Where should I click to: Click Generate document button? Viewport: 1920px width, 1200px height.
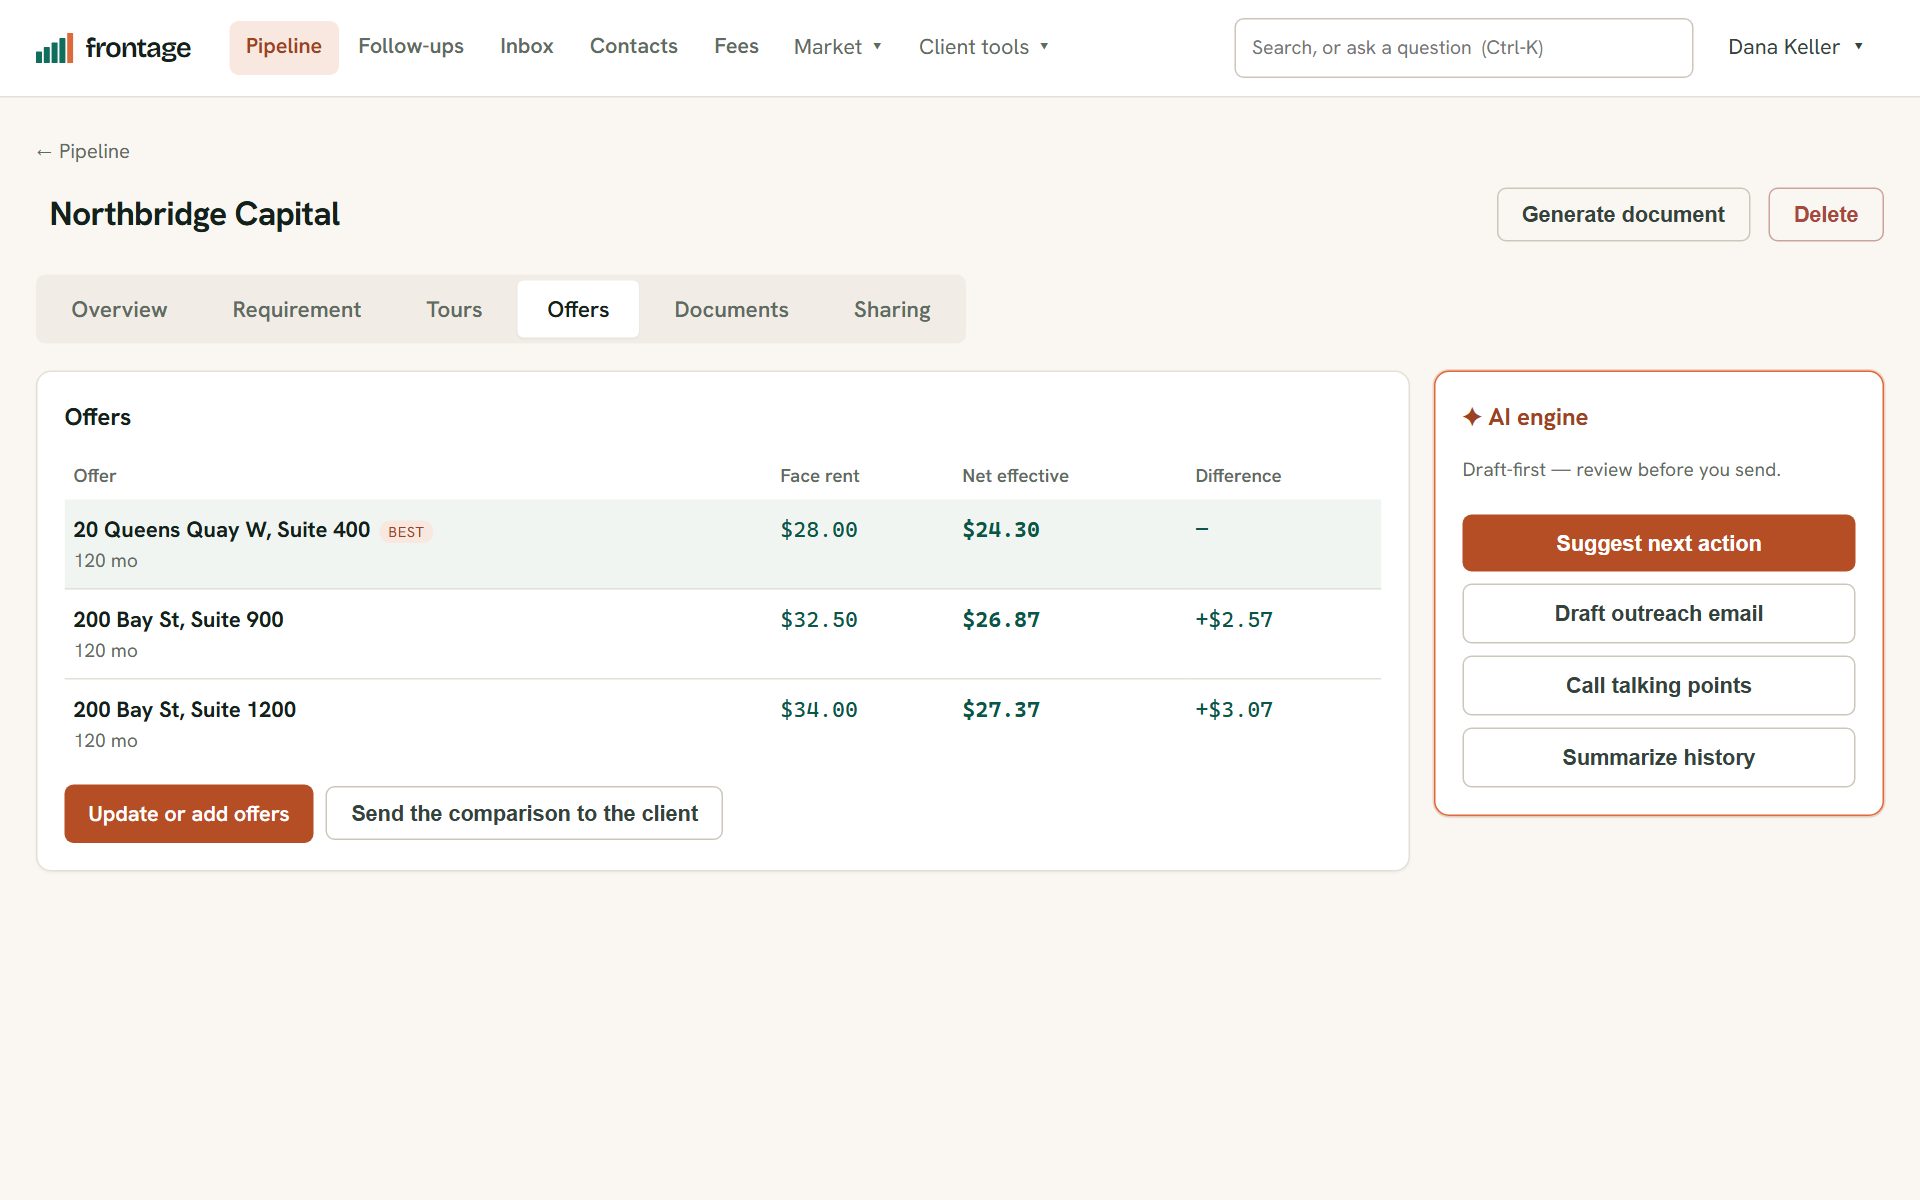coord(1623,214)
